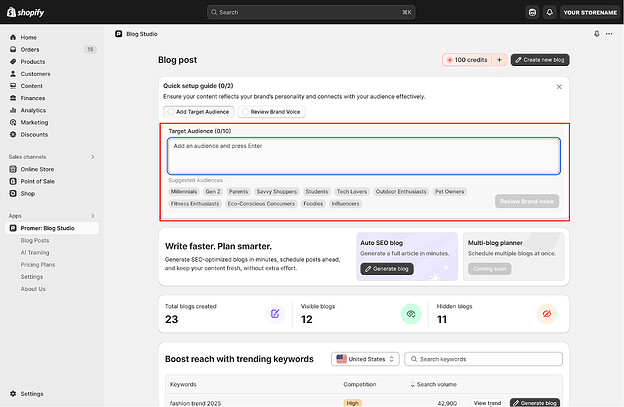
Task: Add Pet Owners audience tag
Action: click(449, 192)
